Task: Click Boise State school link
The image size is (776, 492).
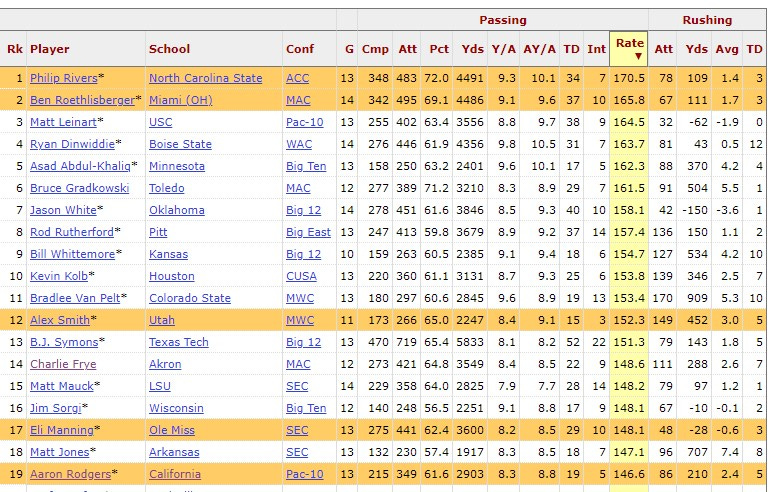Action: [x=180, y=144]
